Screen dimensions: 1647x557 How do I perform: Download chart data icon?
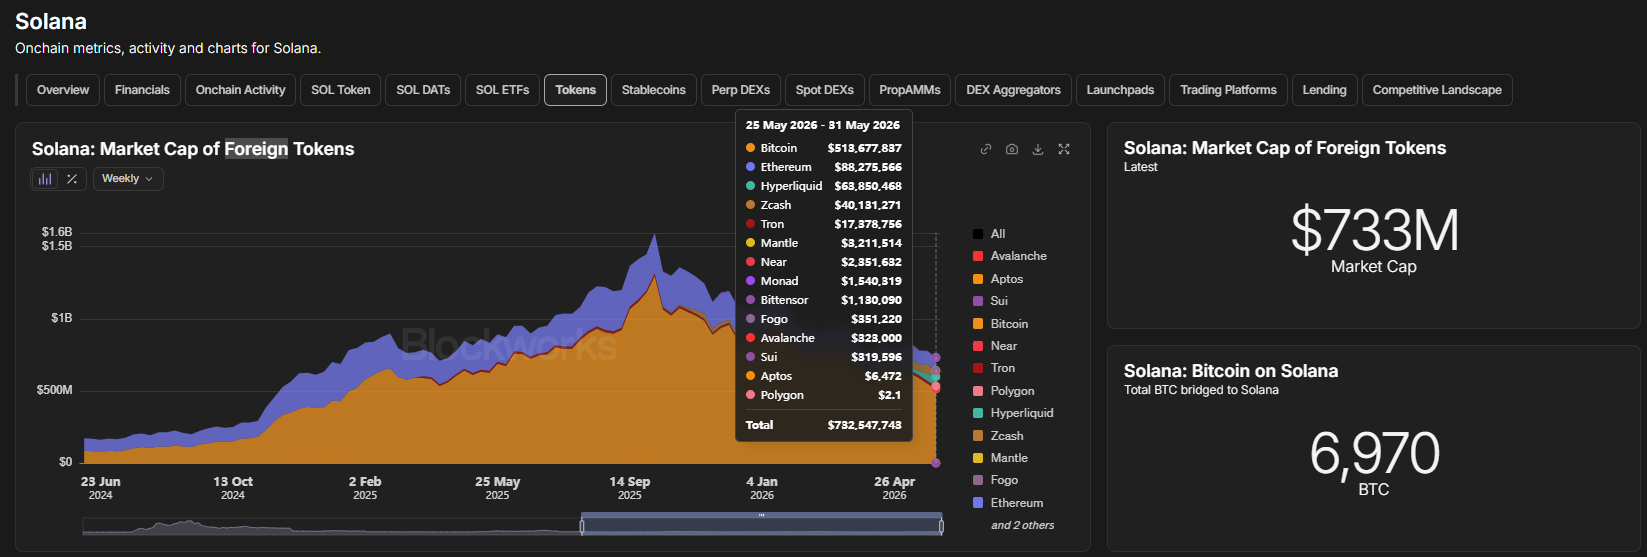point(1038,149)
